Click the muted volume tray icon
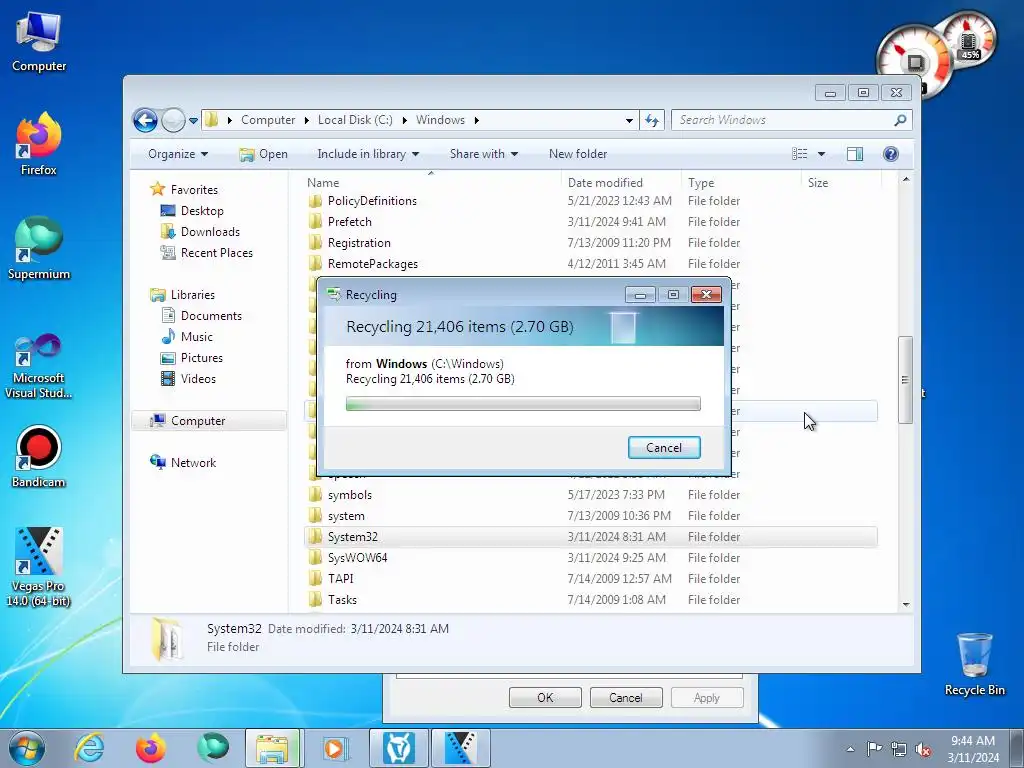 (923, 750)
